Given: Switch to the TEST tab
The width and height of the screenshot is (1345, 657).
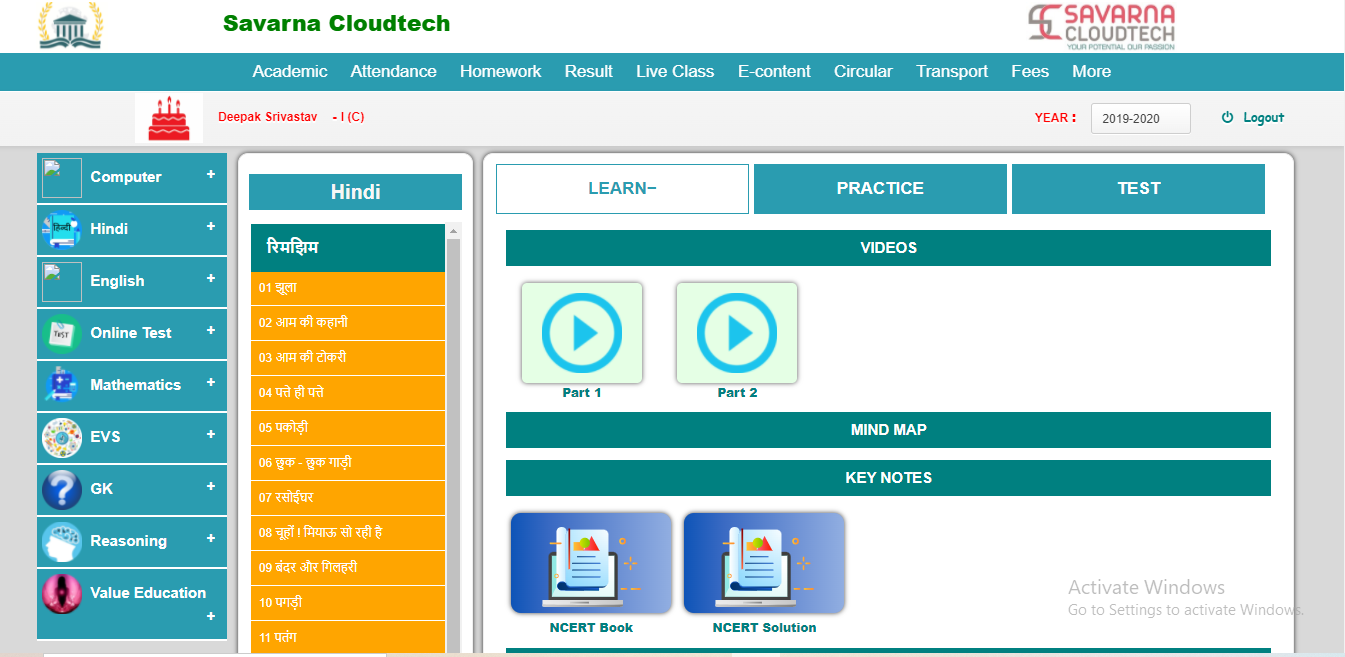Looking at the screenshot, I should pyautogui.click(x=1138, y=189).
